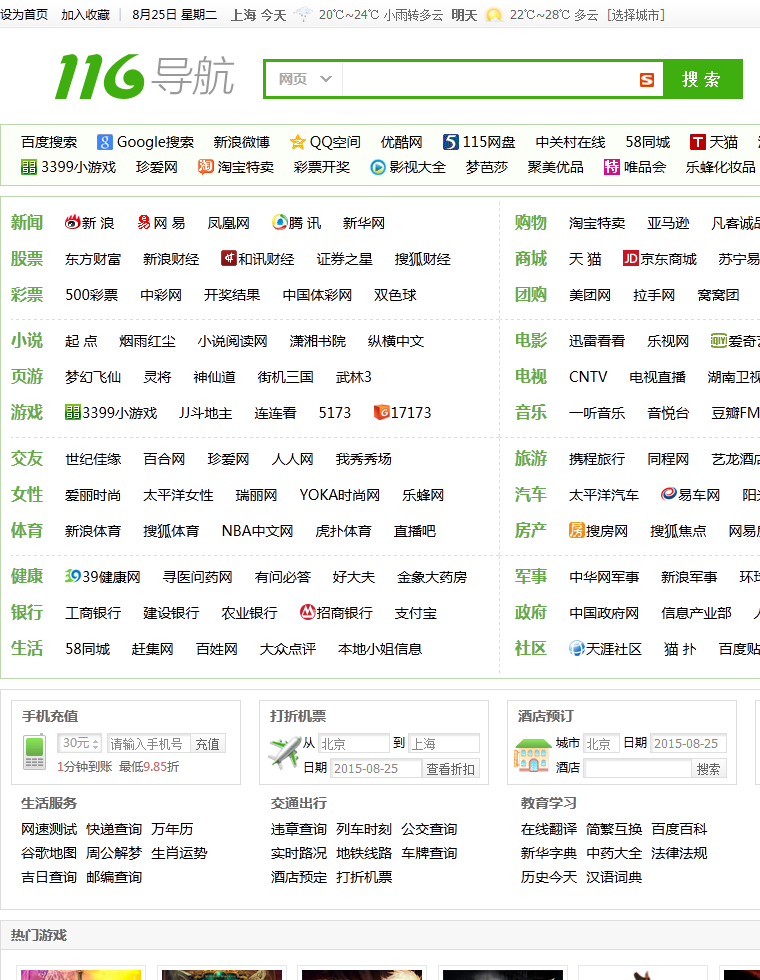
Task: Open the 网页 search type dropdown
Action: (304, 79)
